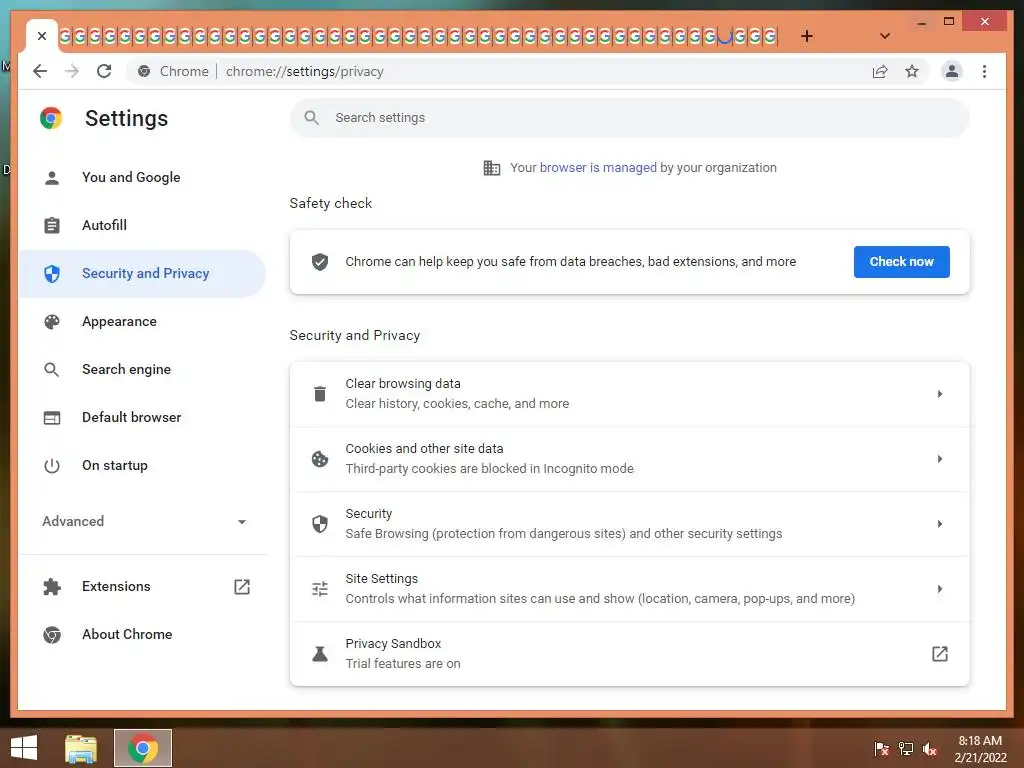Click the Chrome logo beside Settings title
The image size is (1024, 768).
[x=51, y=118]
